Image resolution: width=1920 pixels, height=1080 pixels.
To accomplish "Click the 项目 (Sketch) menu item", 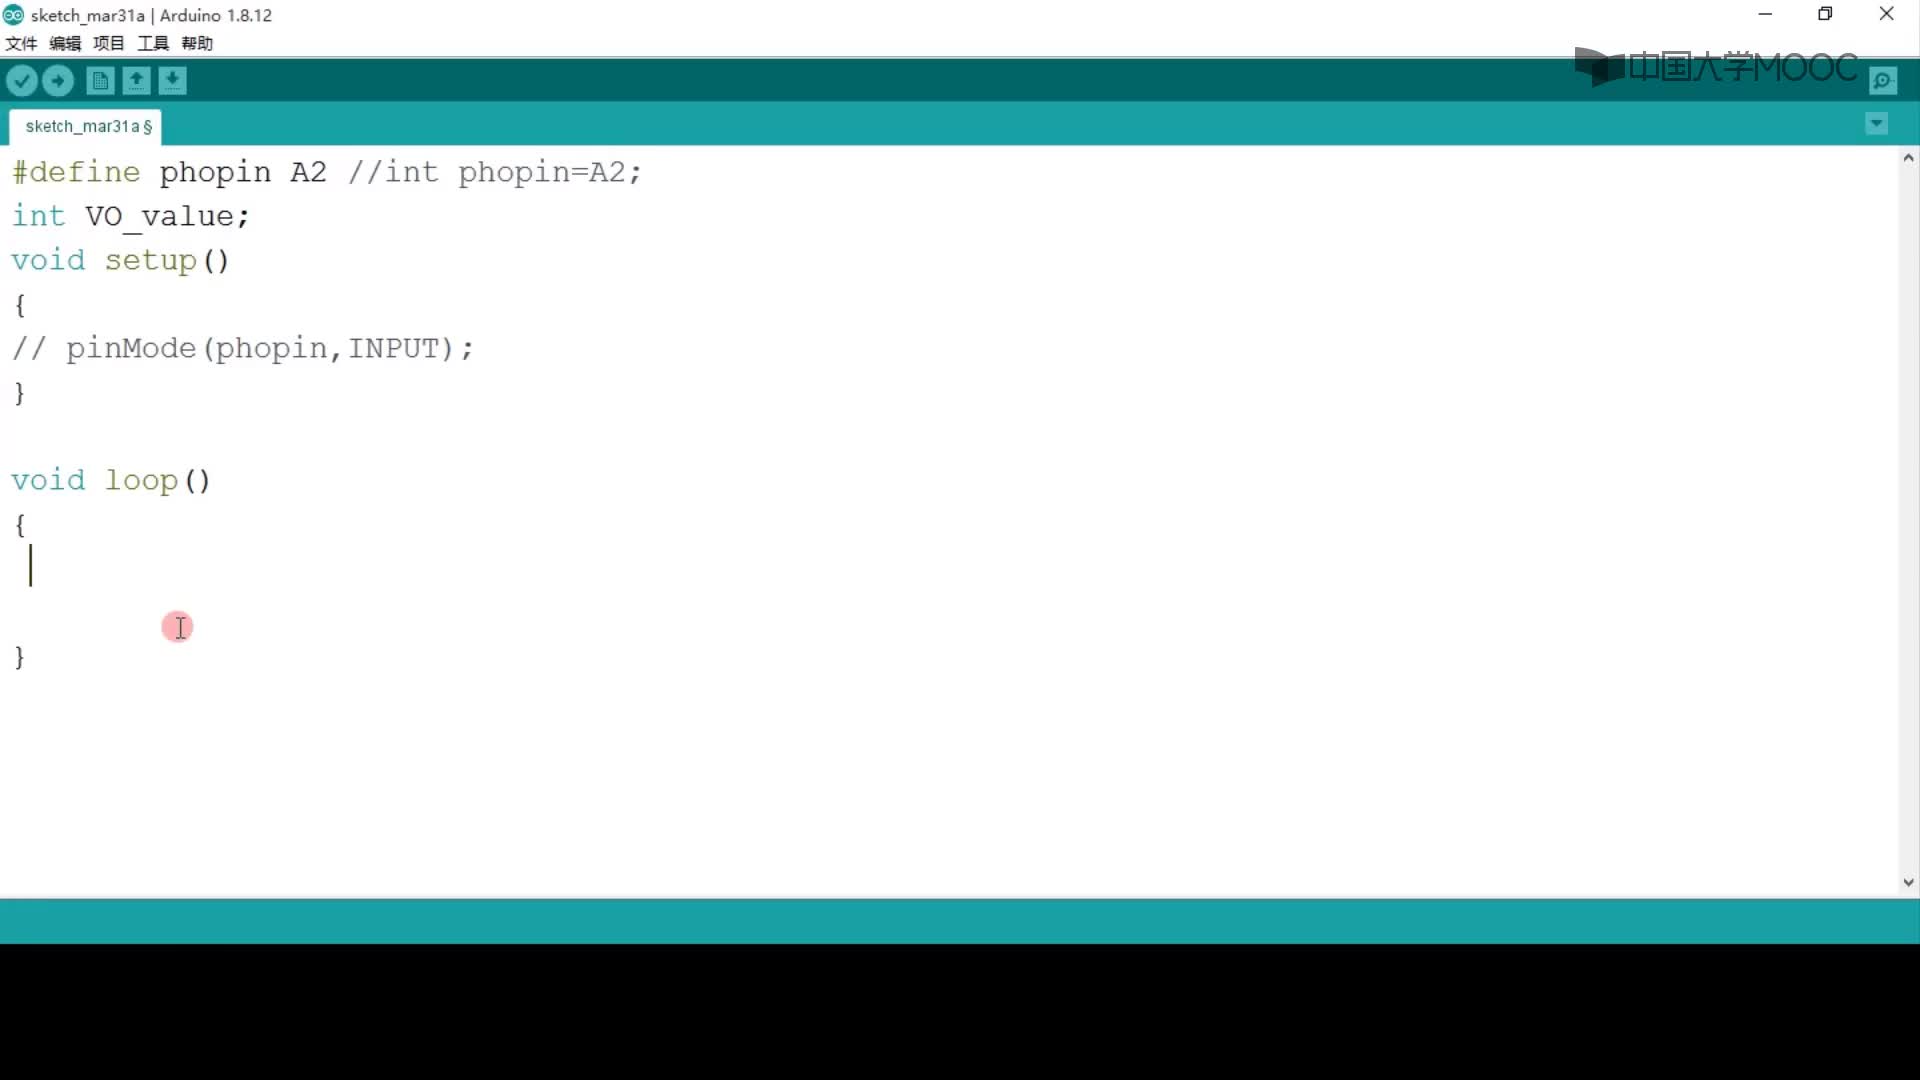I will (107, 44).
